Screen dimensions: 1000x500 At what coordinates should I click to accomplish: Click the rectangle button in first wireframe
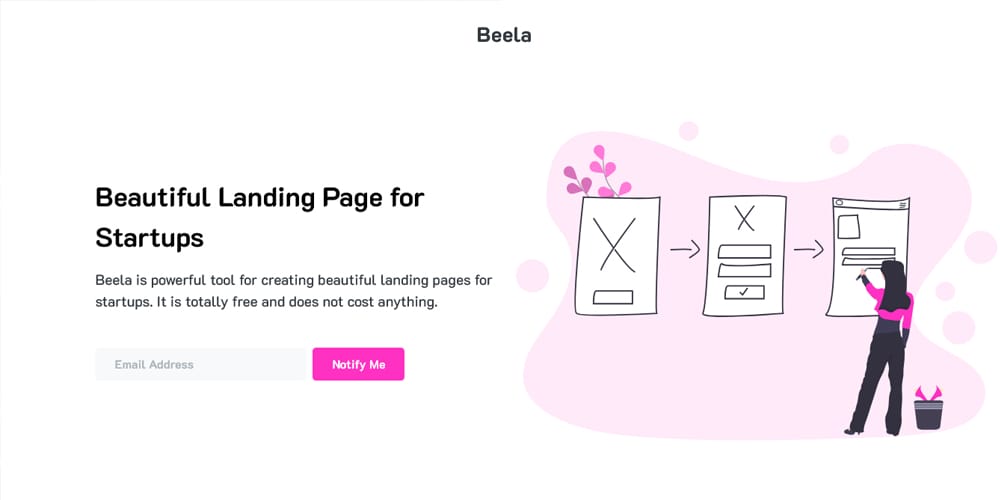(613, 297)
